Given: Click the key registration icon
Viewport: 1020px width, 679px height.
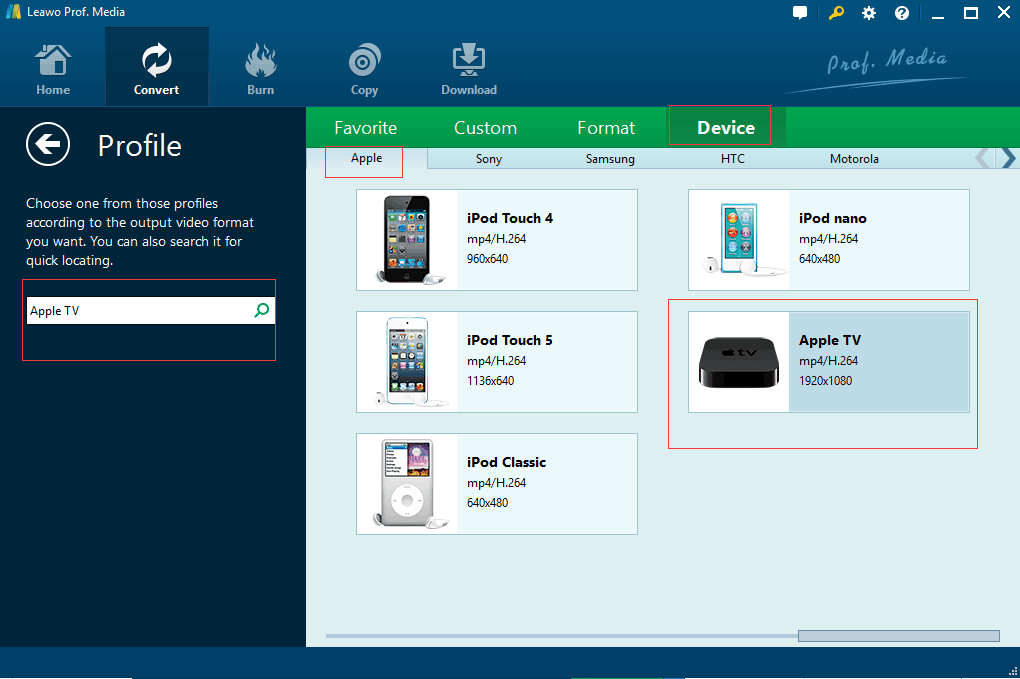Looking at the screenshot, I should pyautogui.click(x=836, y=13).
